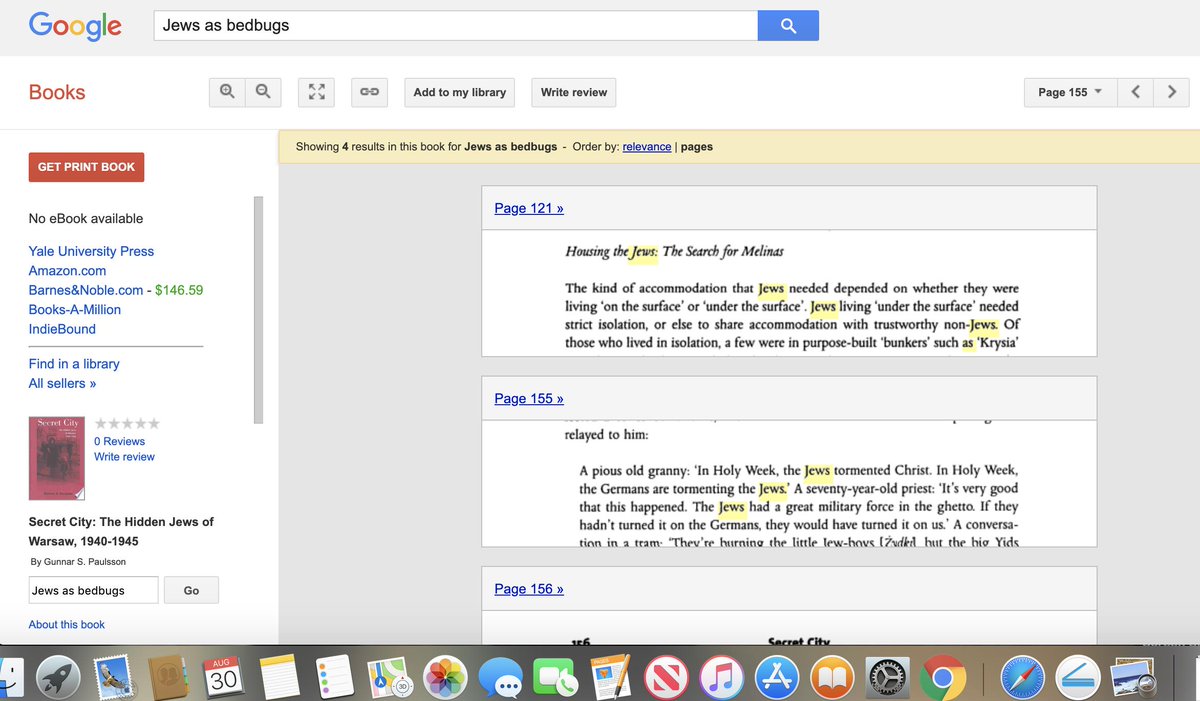The image size is (1200, 701).
Task: Click the Go button beside book search
Action: (191, 591)
